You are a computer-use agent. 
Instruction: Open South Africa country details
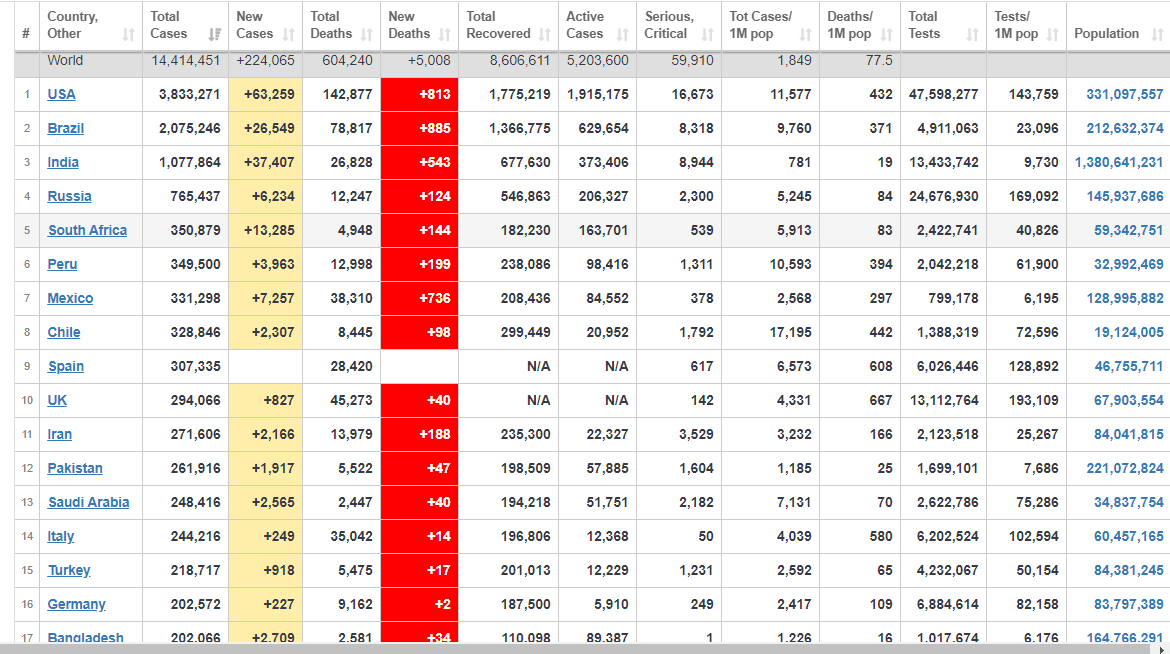(87, 230)
